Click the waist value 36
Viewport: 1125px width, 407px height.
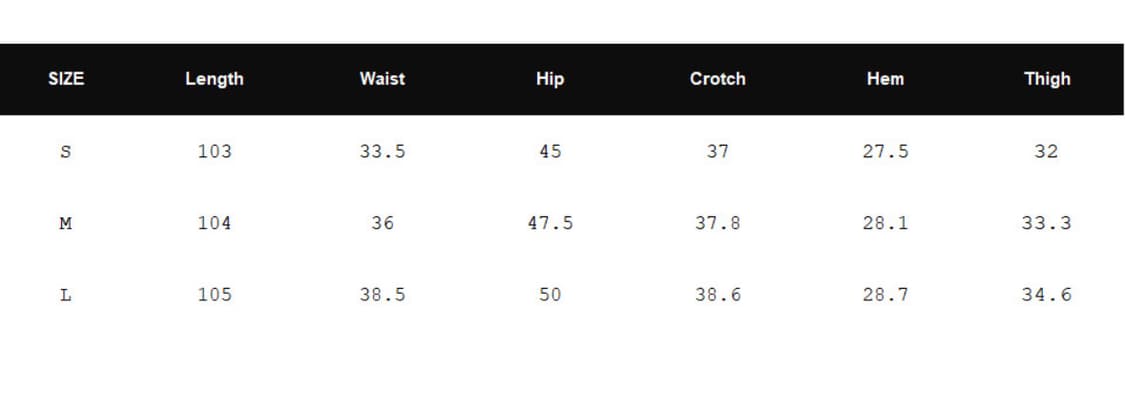click(382, 223)
